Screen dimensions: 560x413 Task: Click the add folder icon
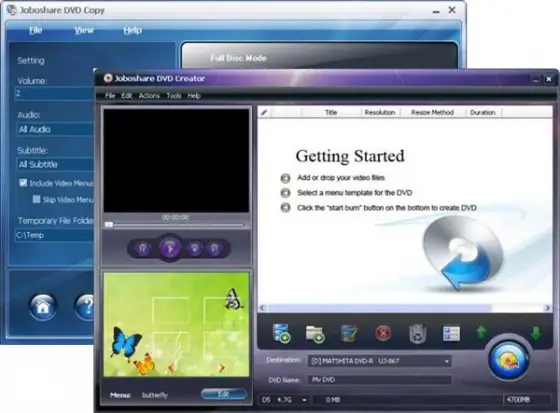point(315,334)
